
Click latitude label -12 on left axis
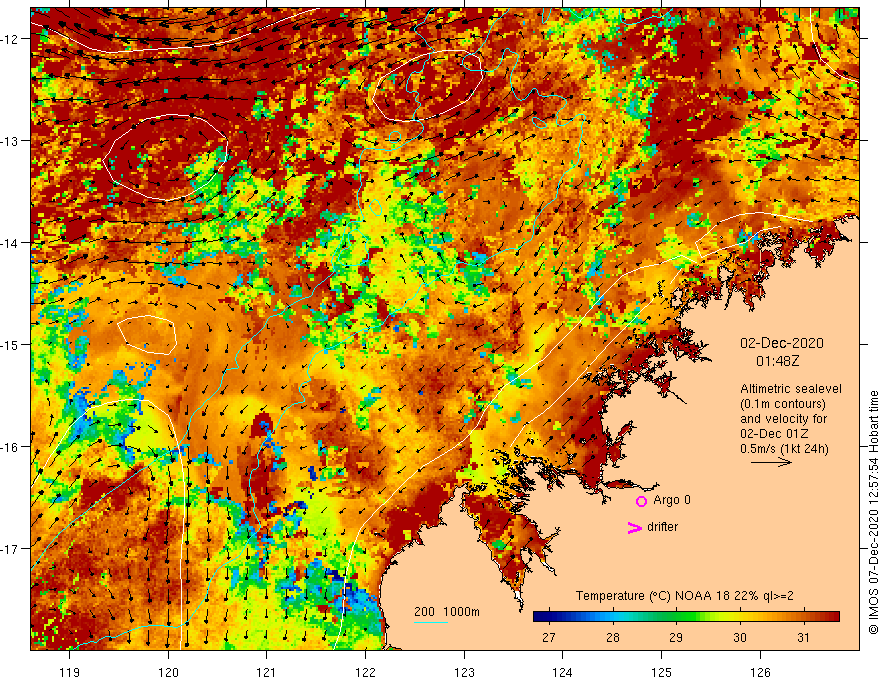point(11,39)
